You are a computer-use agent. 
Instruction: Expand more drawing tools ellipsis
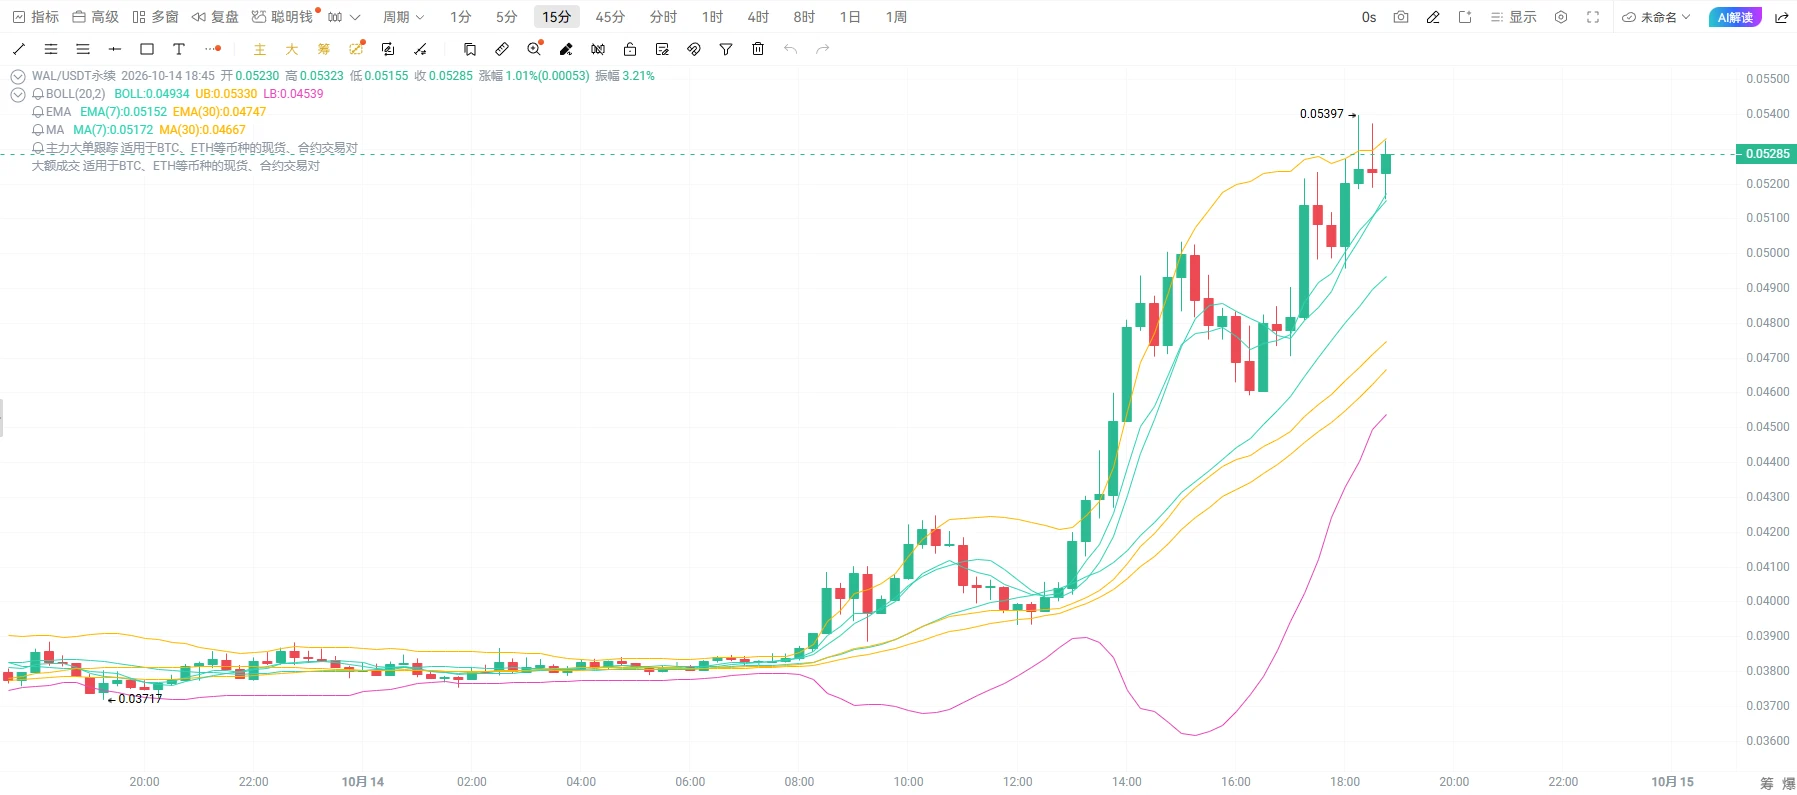pyautogui.click(x=212, y=49)
